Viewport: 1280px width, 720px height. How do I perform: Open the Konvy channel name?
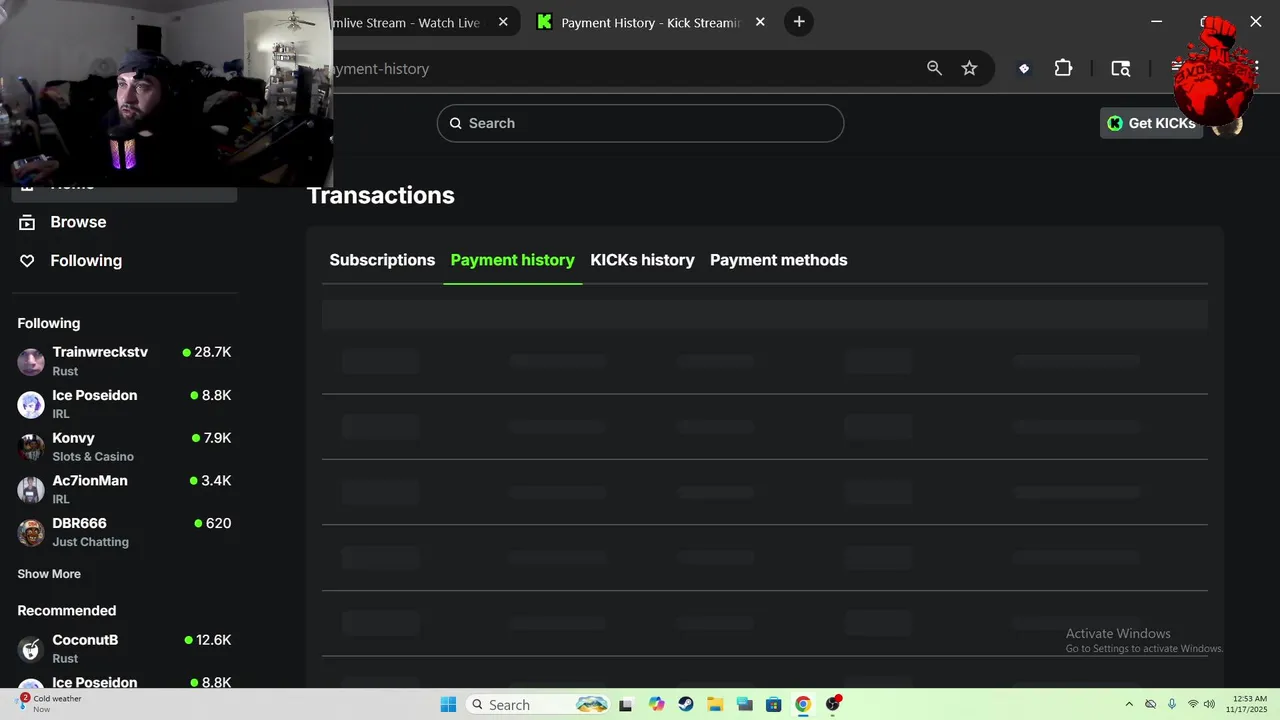(x=73, y=438)
